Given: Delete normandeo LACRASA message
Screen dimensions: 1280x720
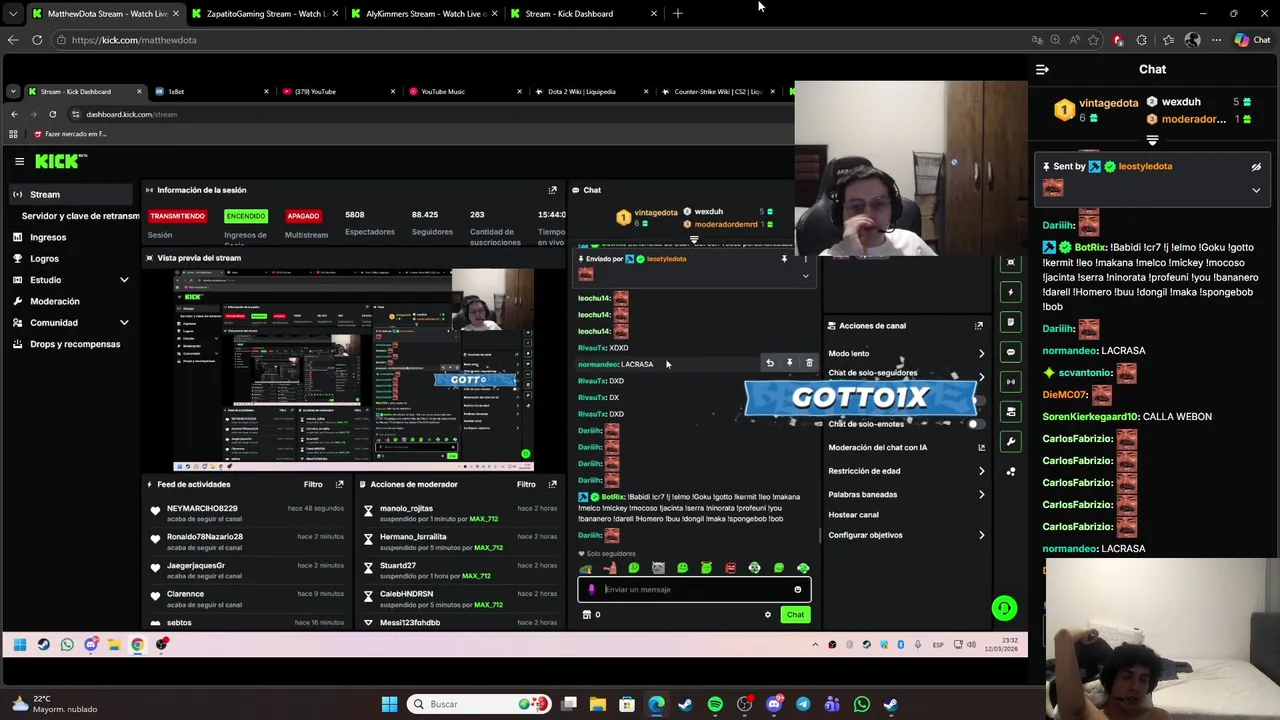Looking at the screenshot, I should pyautogui.click(x=809, y=363).
